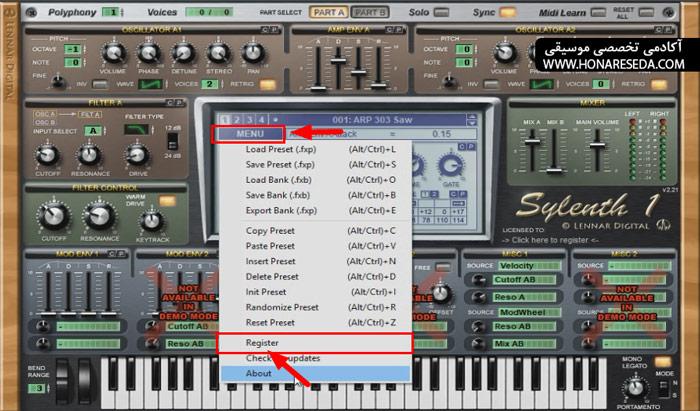Viewport: 700px width, 411px height.
Task: Click the Filter Control Cutoff knob
Action: (x=54, y=216)
